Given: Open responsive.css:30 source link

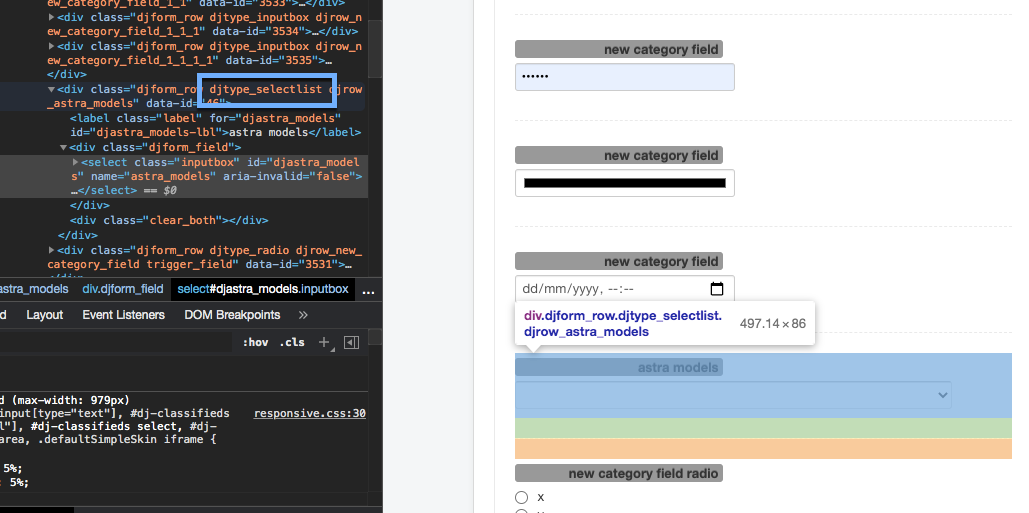Looking at the screenshot, I should click(x=310, y=413).
